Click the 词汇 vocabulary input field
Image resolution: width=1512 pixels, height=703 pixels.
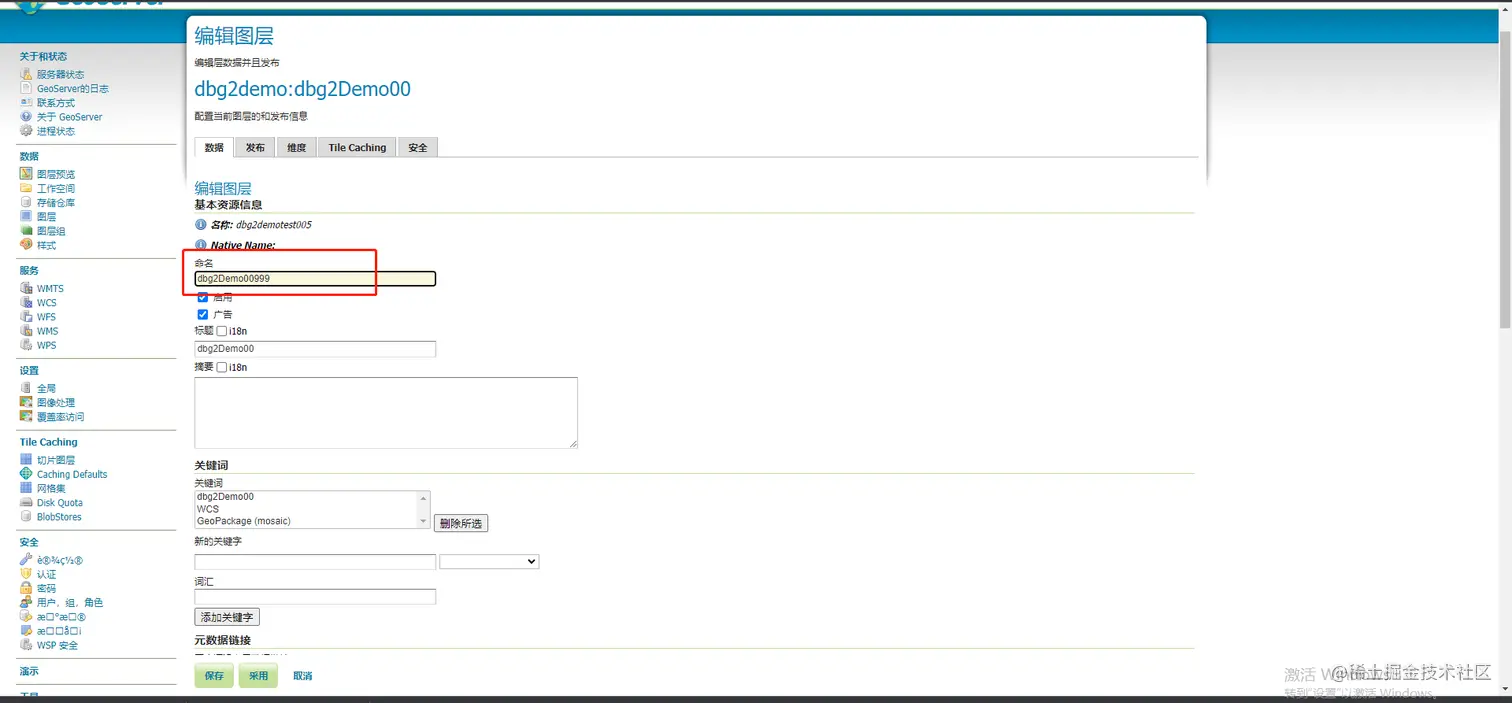(x=315, y=597)
